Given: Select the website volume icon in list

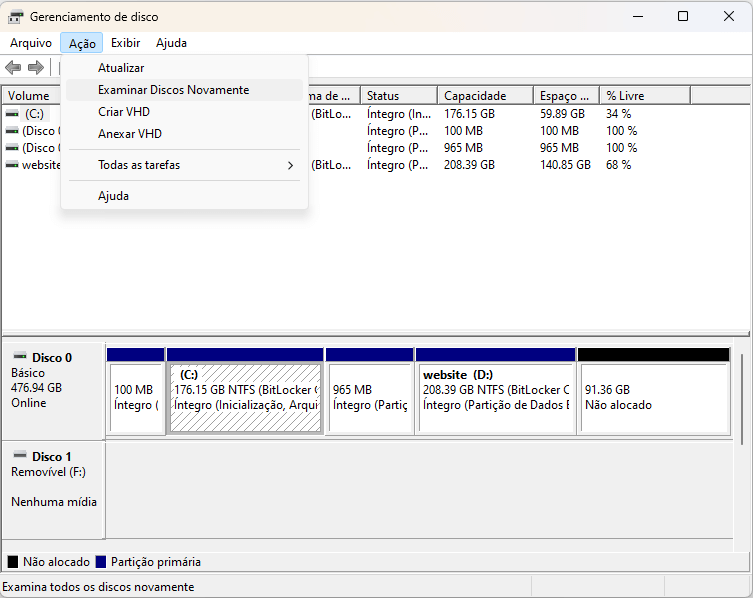Looking at the screenshot, I should pyautogui.click(x=12, y=165).
